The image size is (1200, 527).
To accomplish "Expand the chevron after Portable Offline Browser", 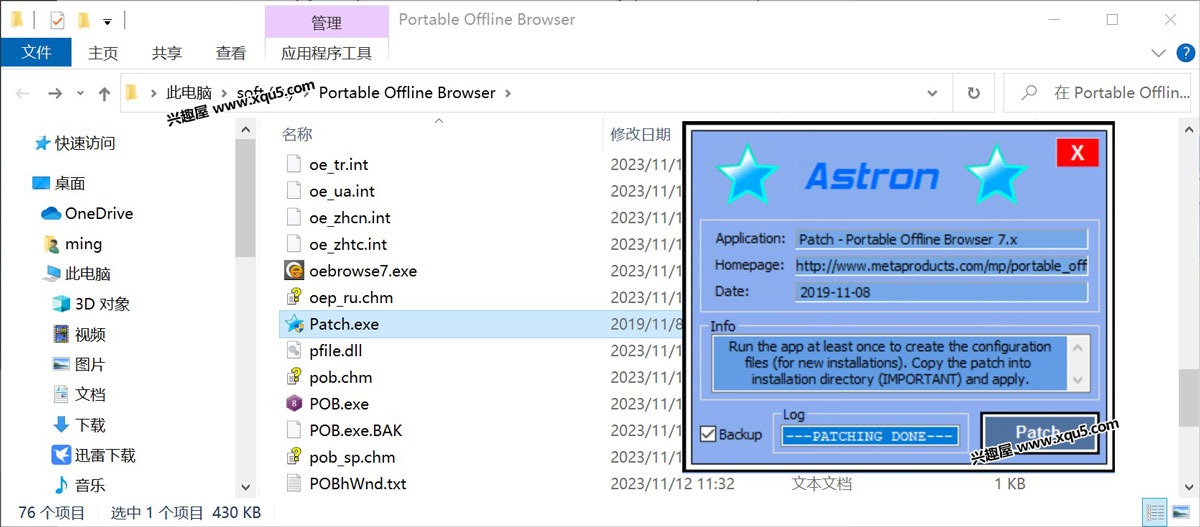I will [x=507, y=93].
